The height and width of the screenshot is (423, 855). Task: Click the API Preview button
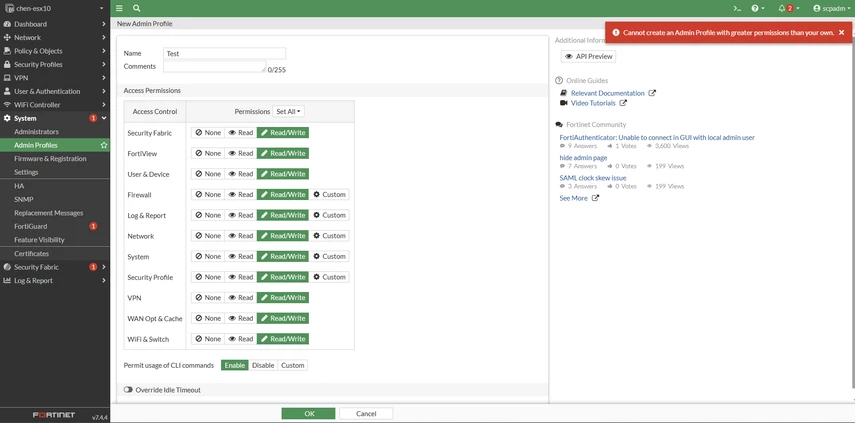pyautogui.click(x=588, y=56)
